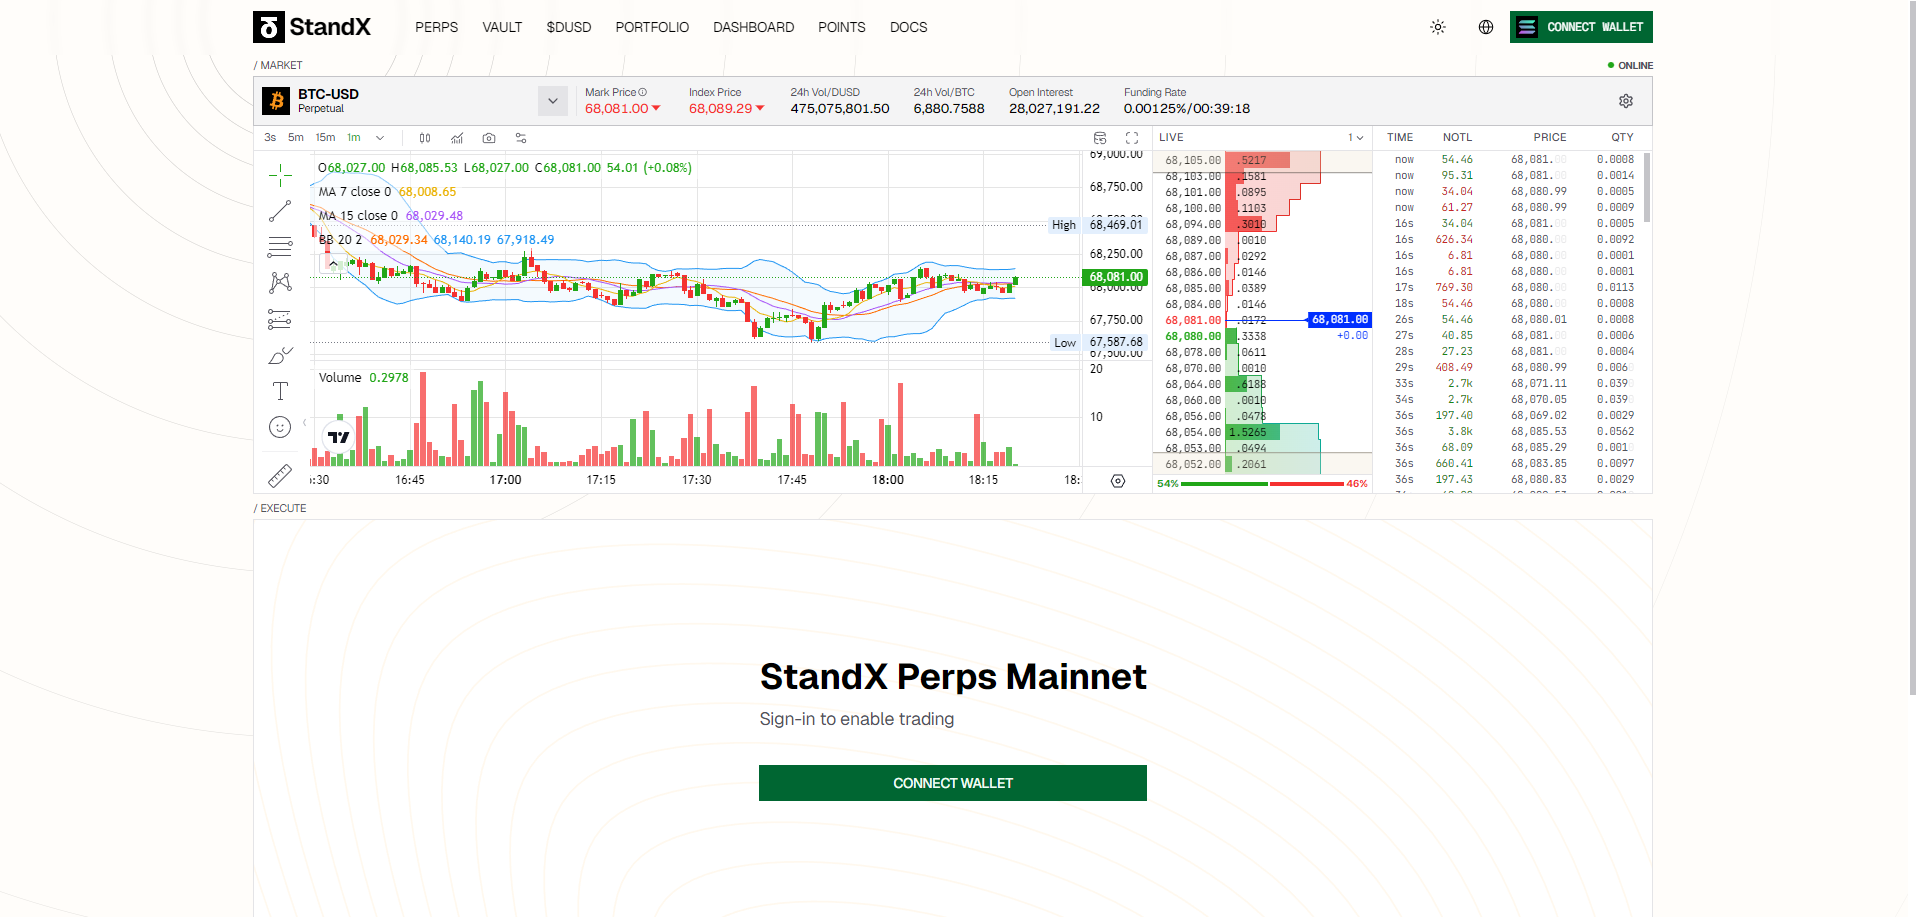The height and width of the screenshot is (917, 1918).
Task: Toggle fullscreen chart mode
Action: click(x=1131, y=137)
